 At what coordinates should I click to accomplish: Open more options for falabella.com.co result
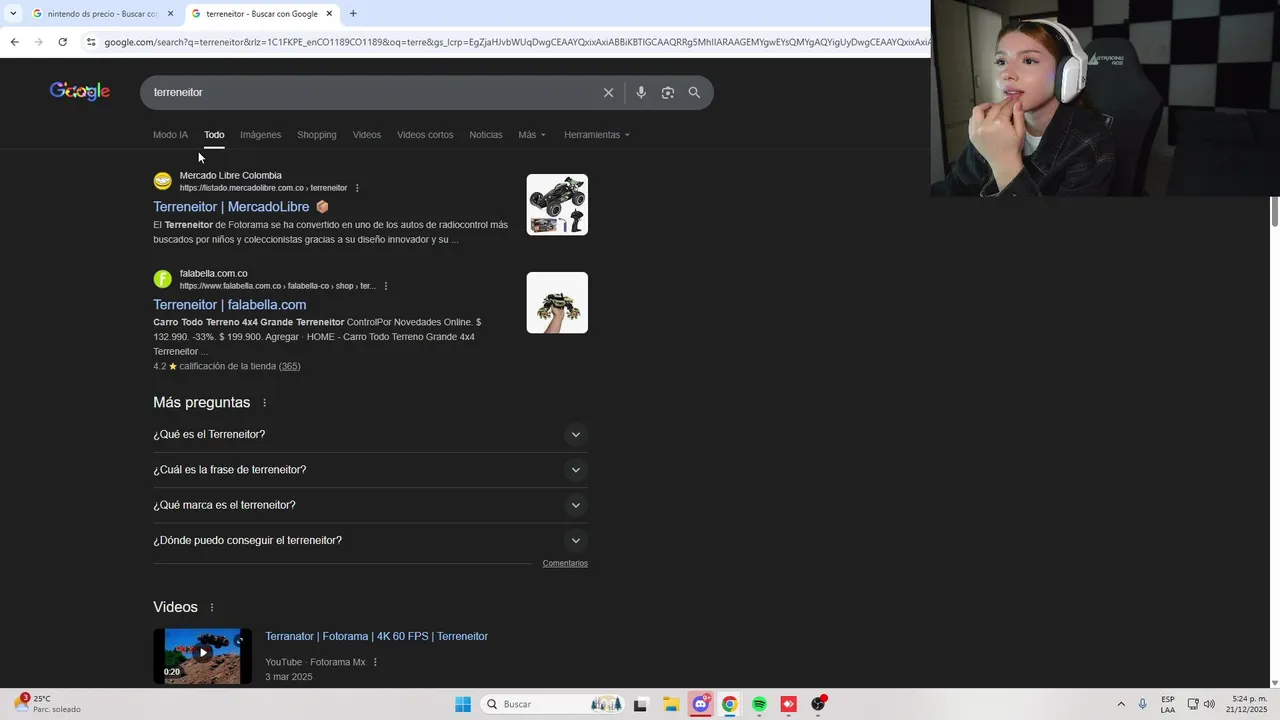(386, 286)
